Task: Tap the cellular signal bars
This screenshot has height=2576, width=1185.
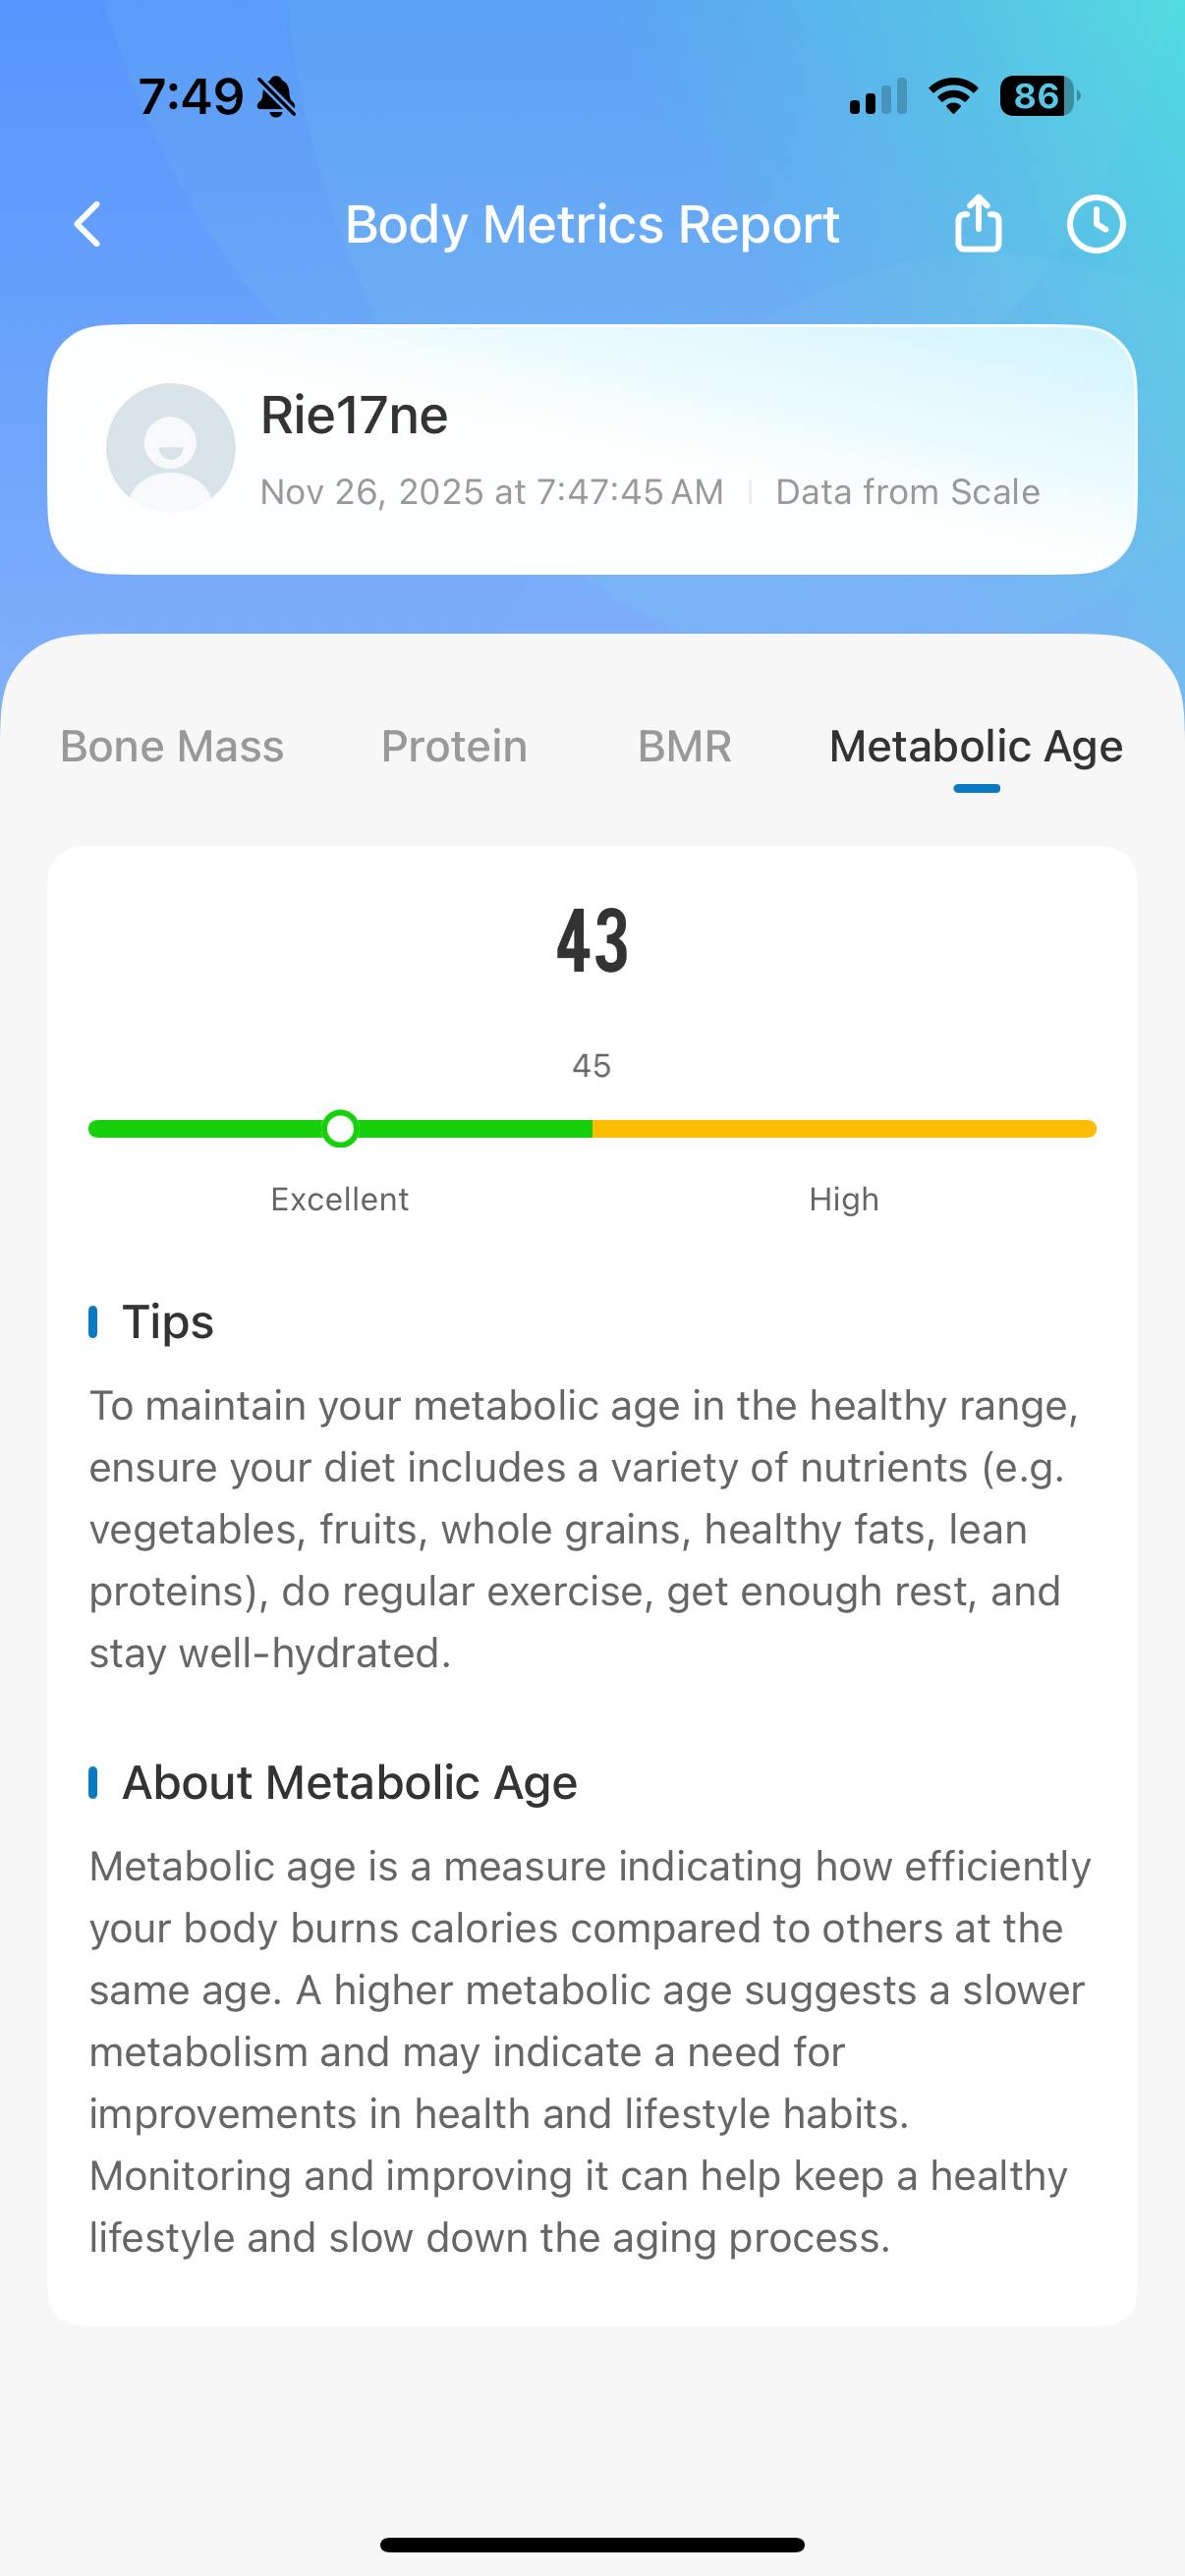Action: click(878, 97)
